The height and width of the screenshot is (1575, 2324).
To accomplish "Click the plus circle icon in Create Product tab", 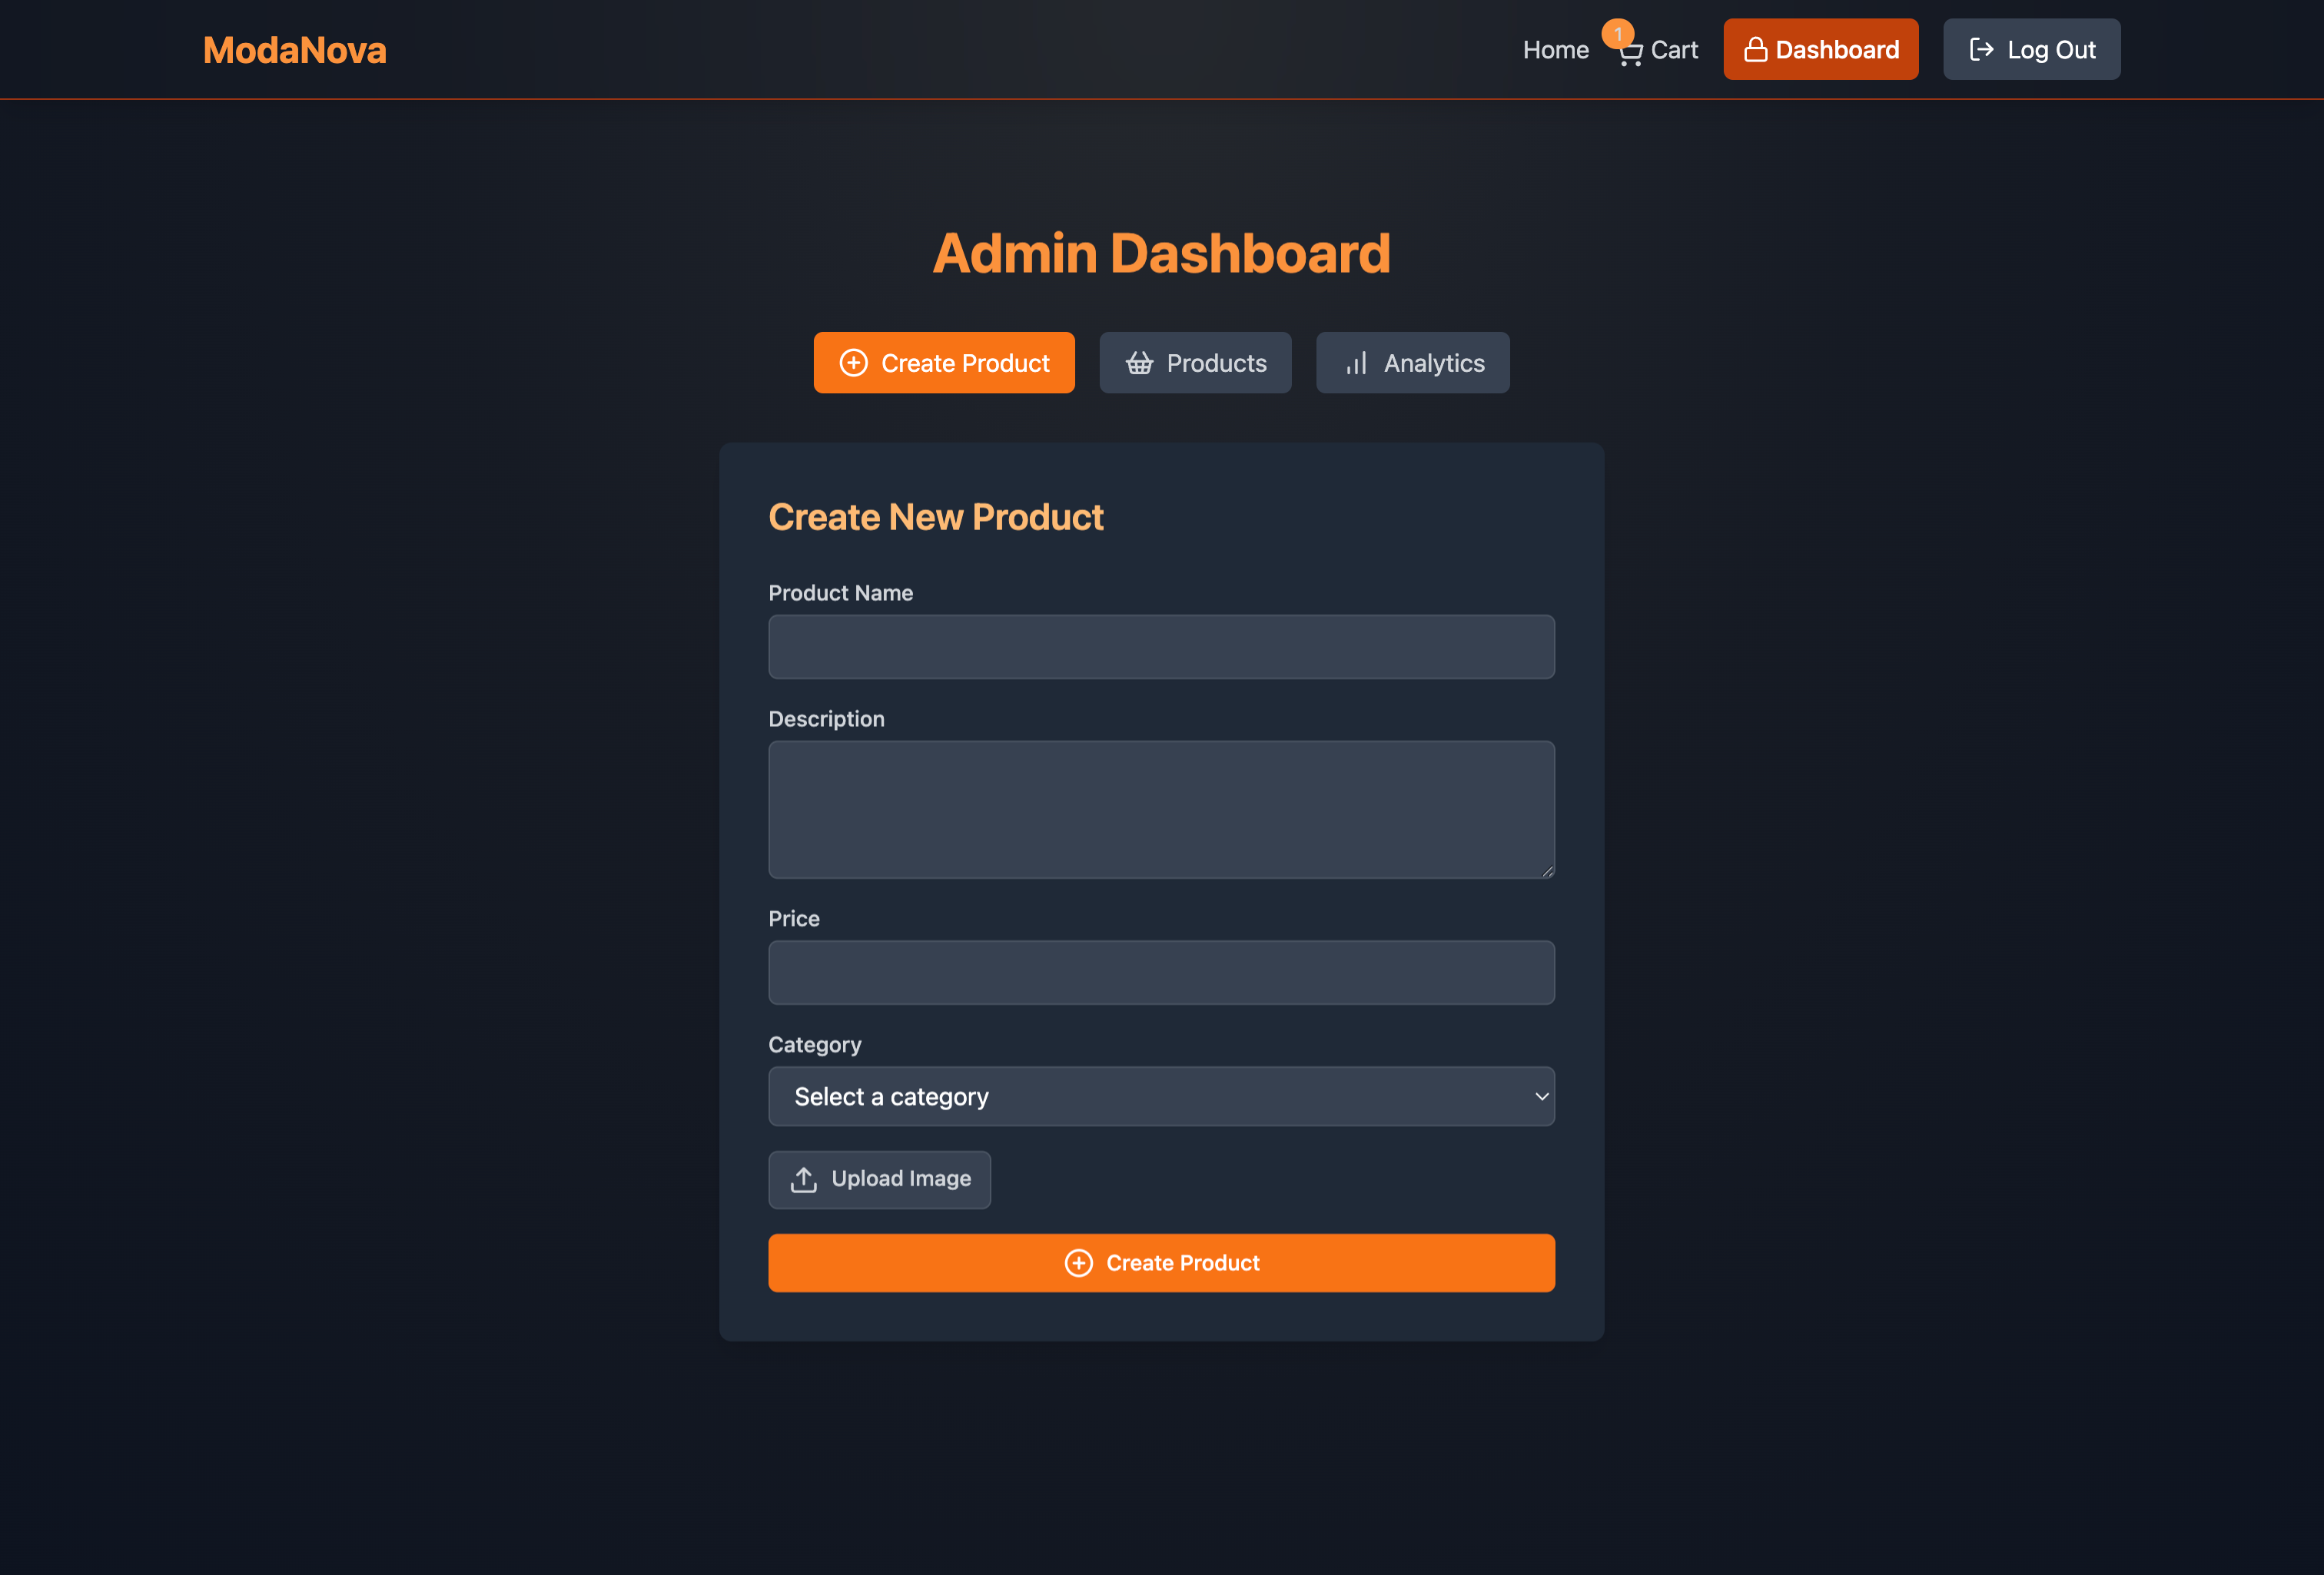I will 853,363.
